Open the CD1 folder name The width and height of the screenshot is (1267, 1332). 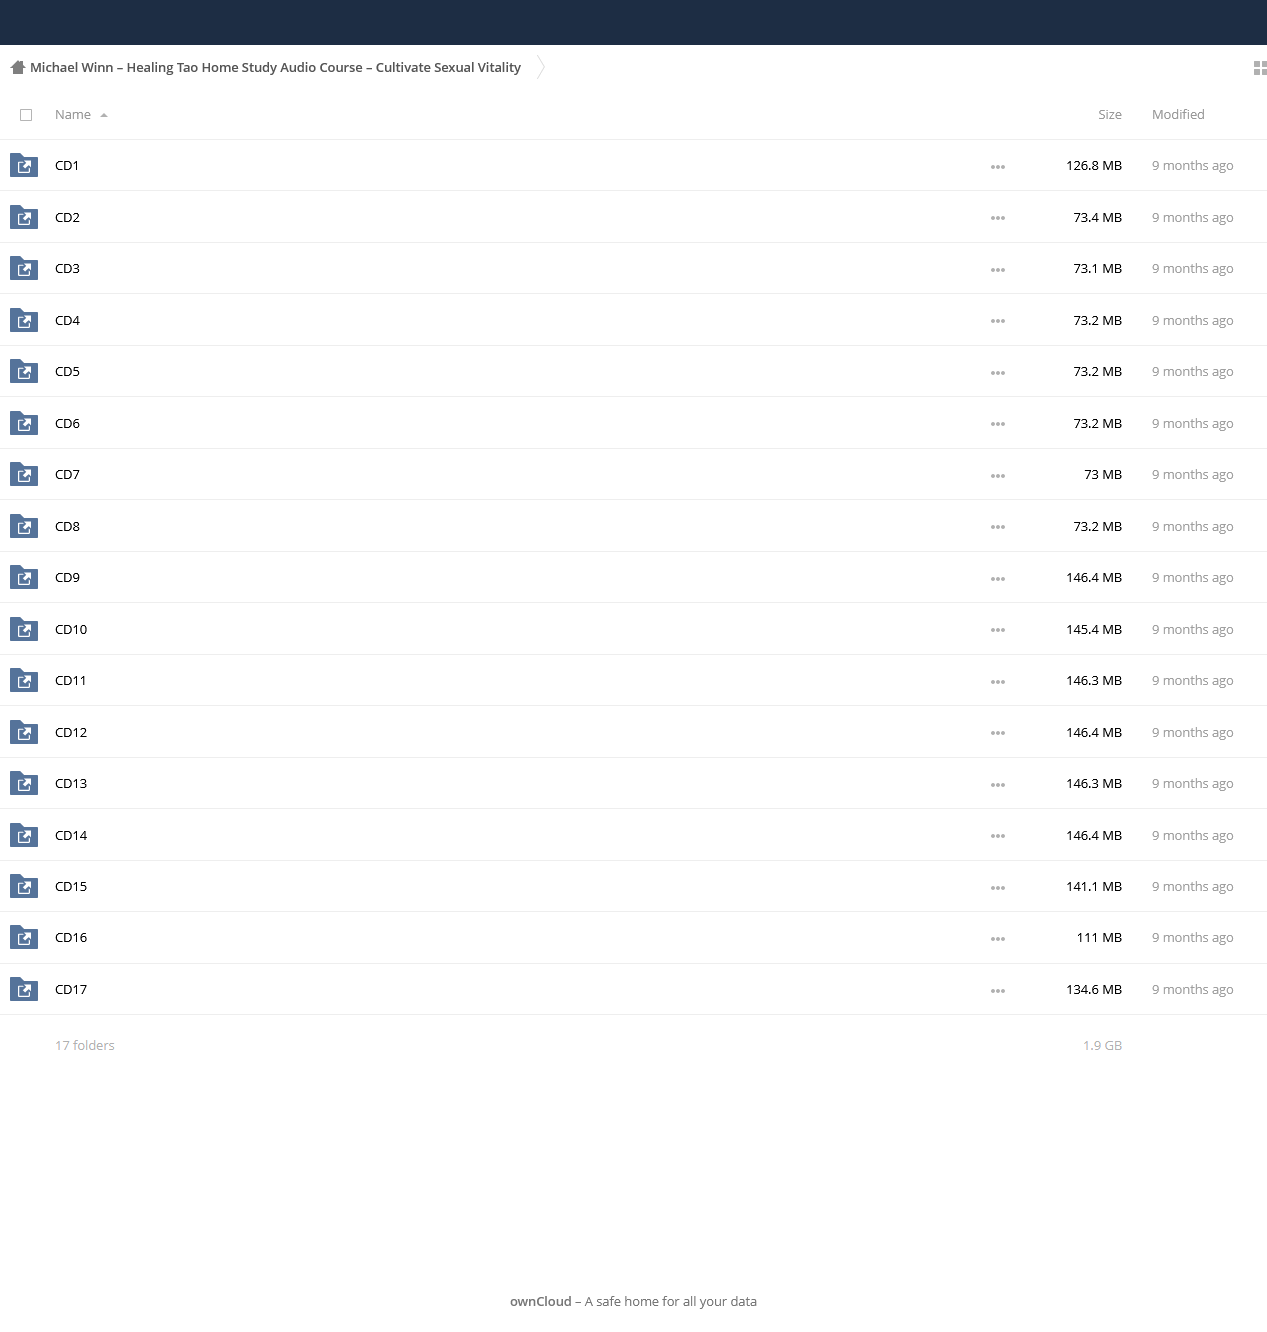[67, 166]
